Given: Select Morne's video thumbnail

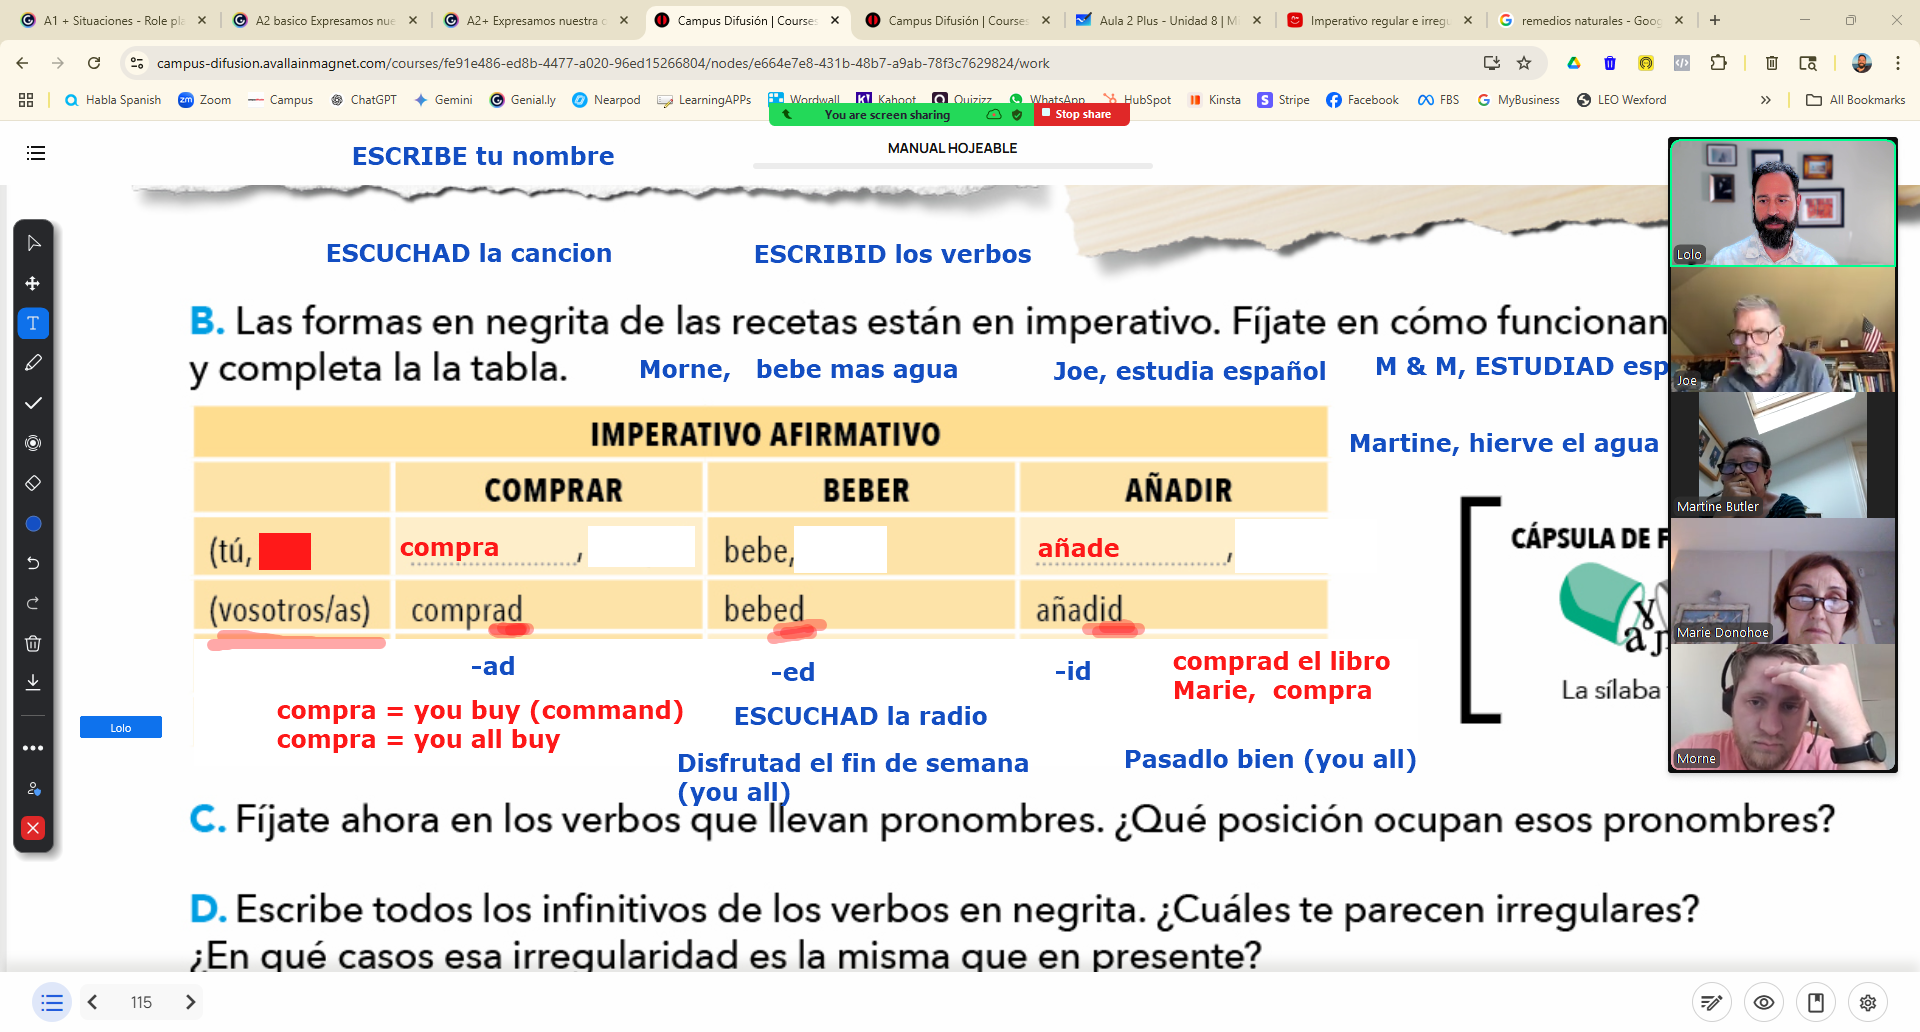Looking at the screenshot, I should tap(1783, 707).
